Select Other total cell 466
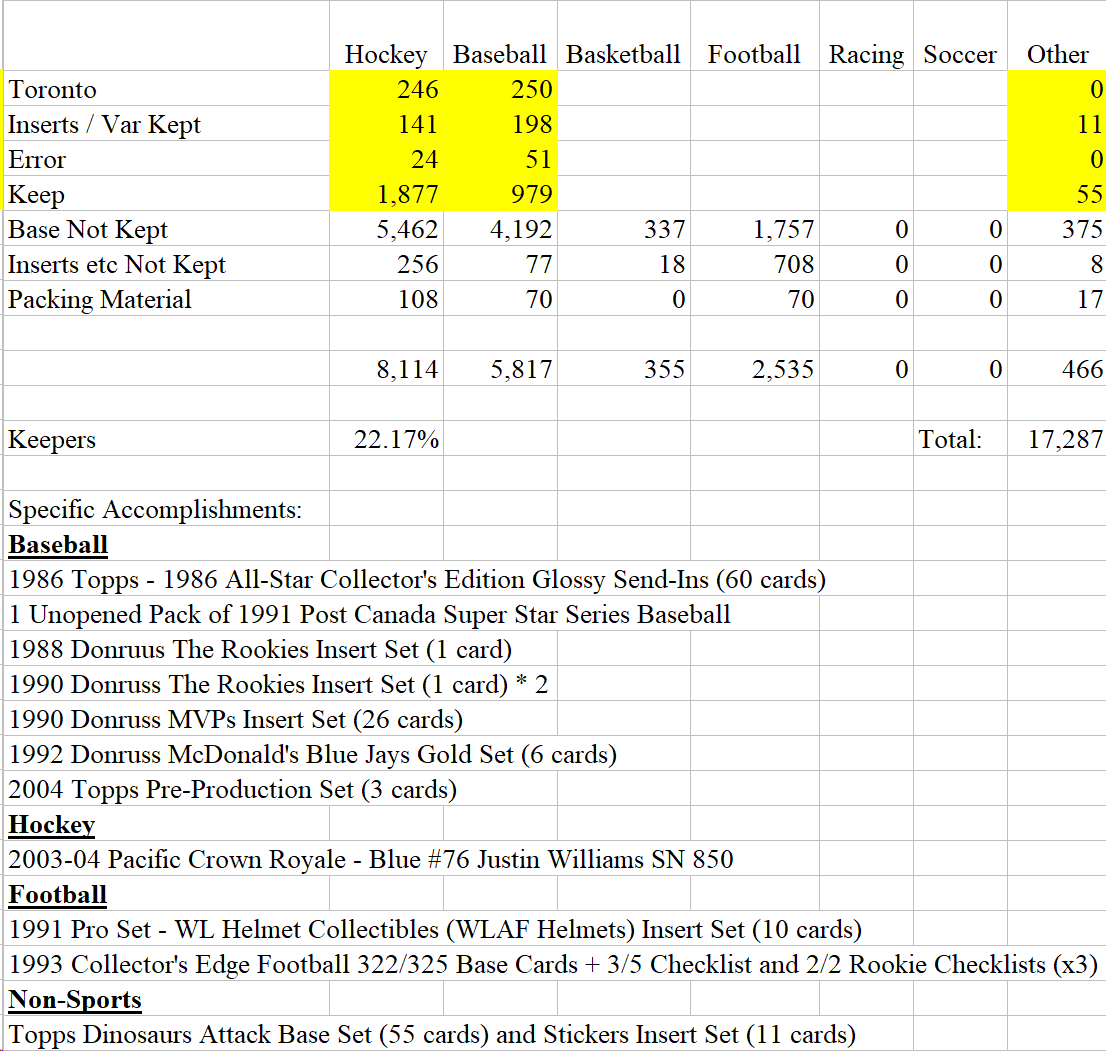This screenshot has width=1106, height=1051. point(1057,369)
